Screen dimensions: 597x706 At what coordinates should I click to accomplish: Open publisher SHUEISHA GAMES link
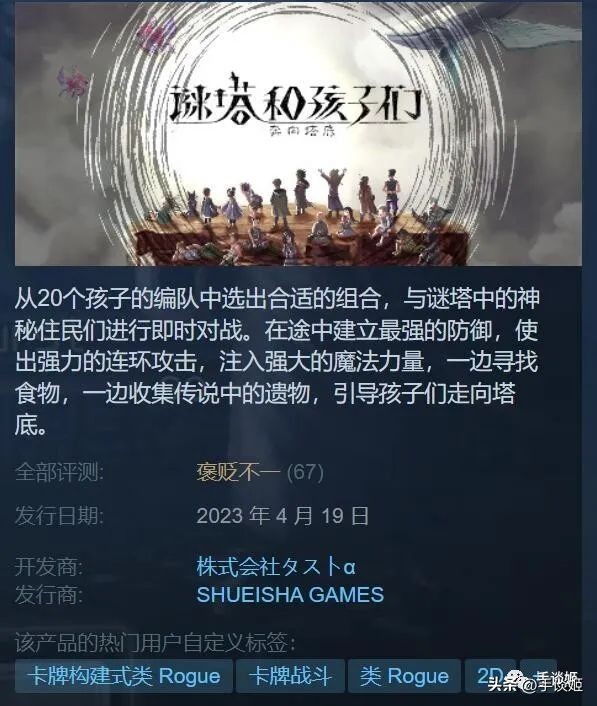coord(290,594)
